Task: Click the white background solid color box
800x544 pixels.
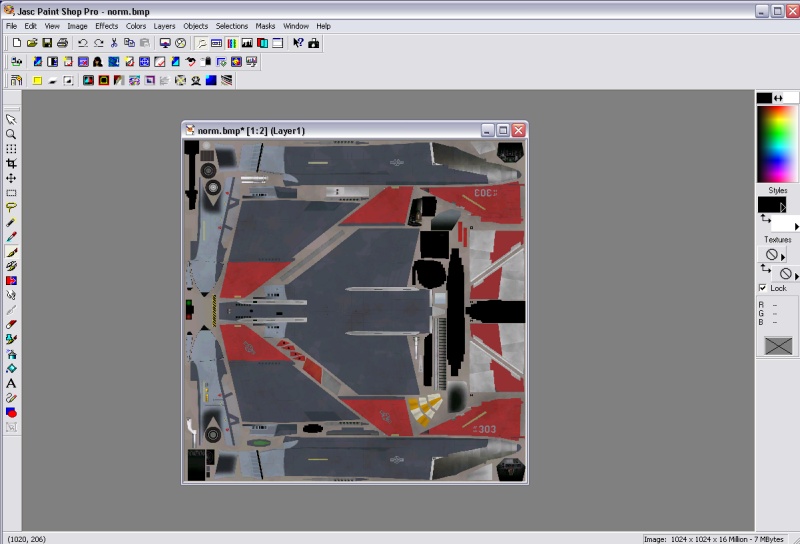Action: [791, 98]
